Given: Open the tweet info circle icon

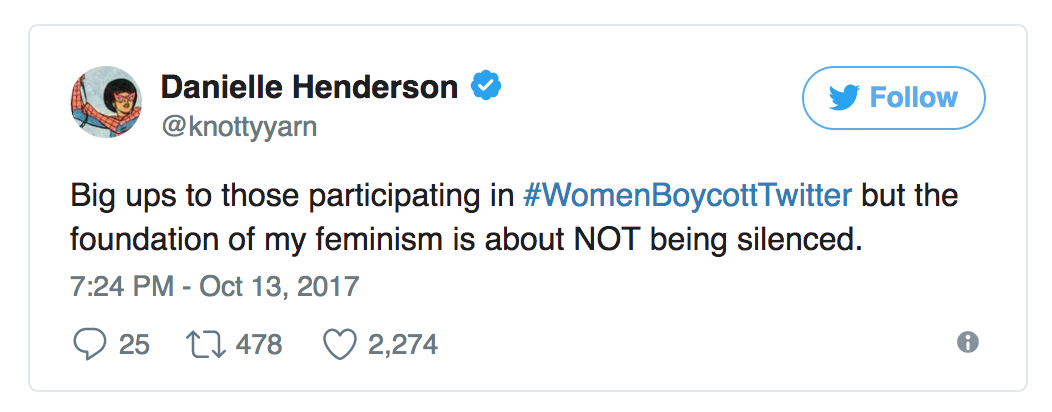Looking at the screenshot, I should [967, 343].
